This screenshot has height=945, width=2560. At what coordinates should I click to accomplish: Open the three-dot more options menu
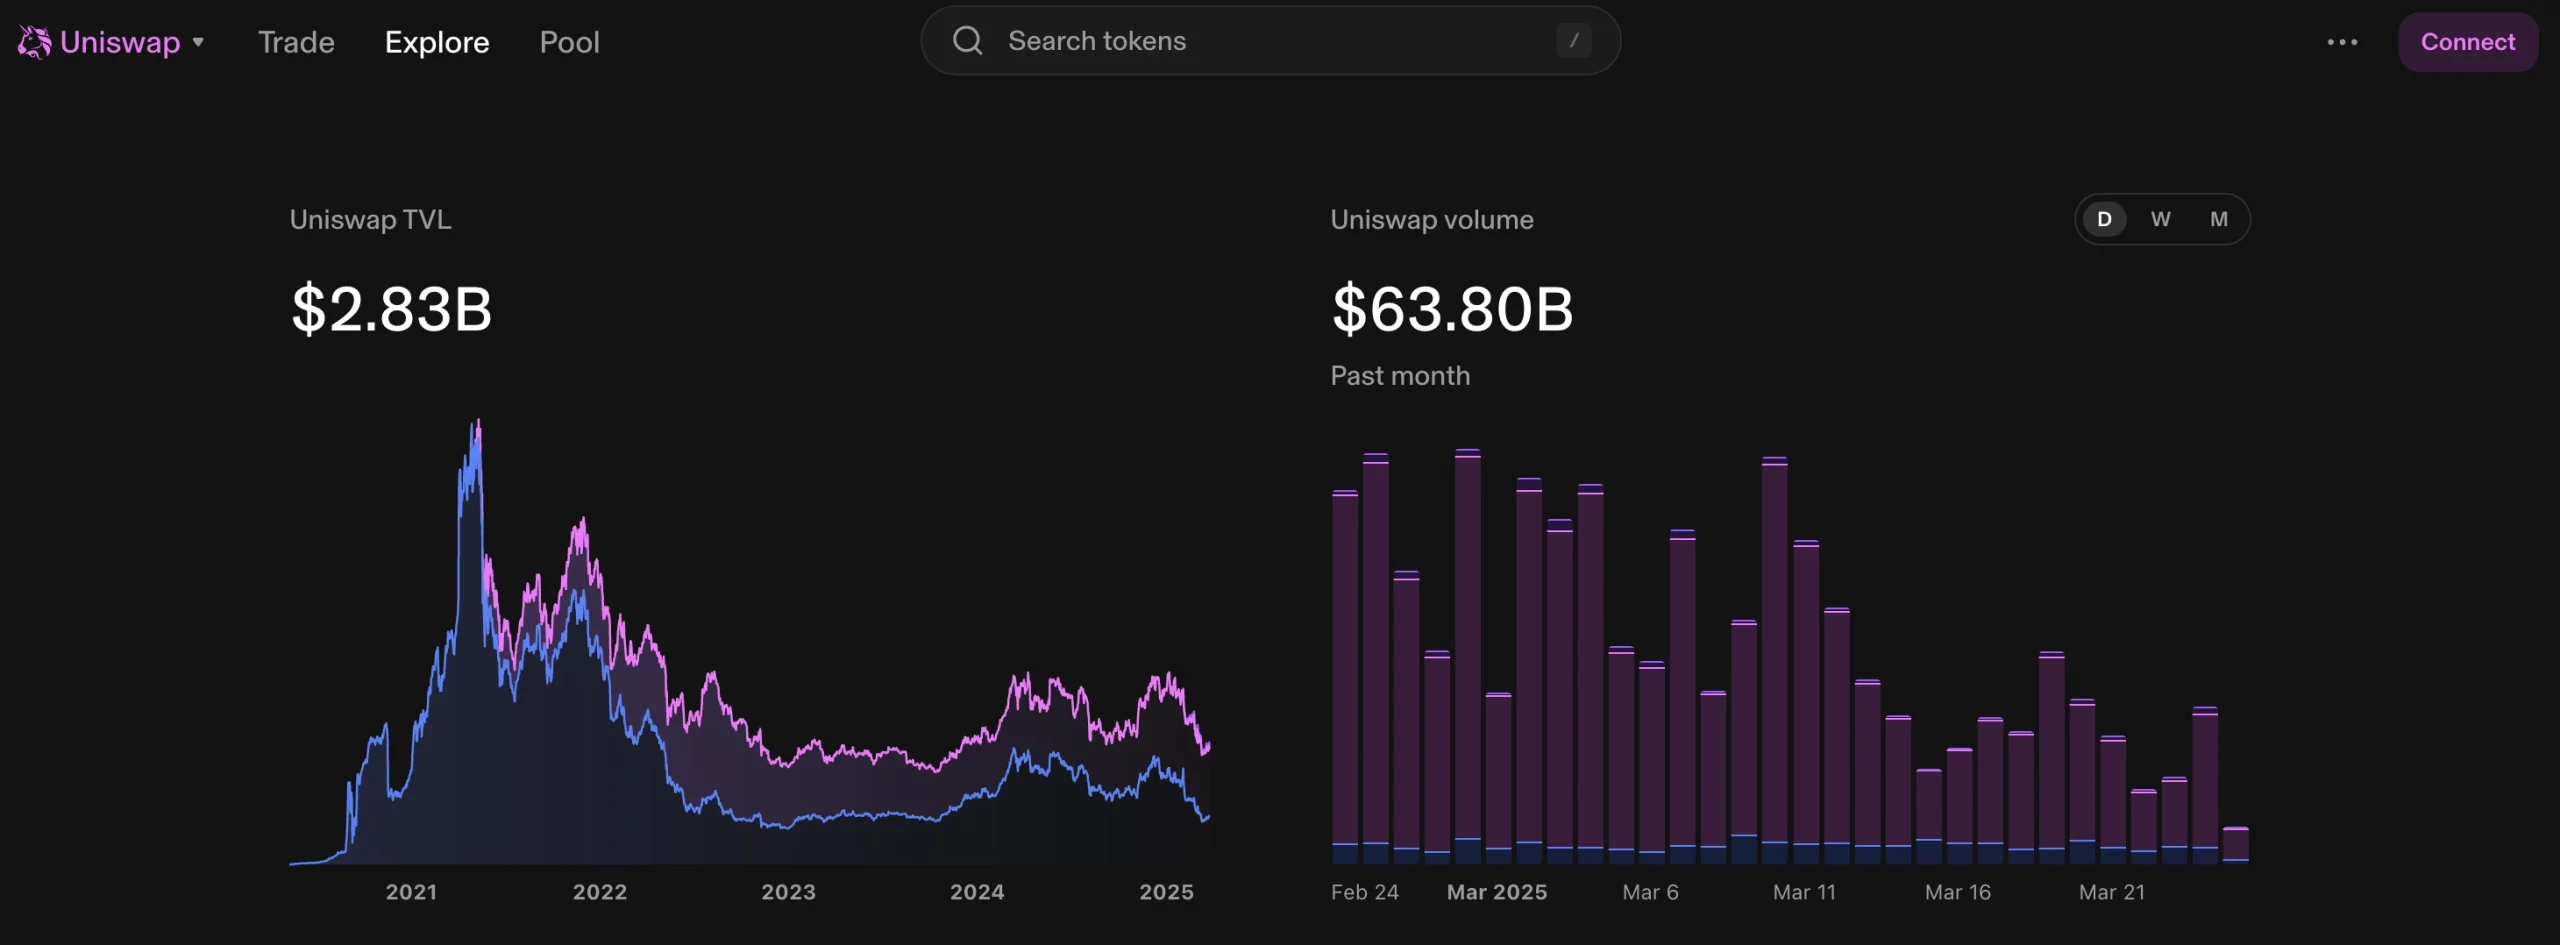[2342, 42]
